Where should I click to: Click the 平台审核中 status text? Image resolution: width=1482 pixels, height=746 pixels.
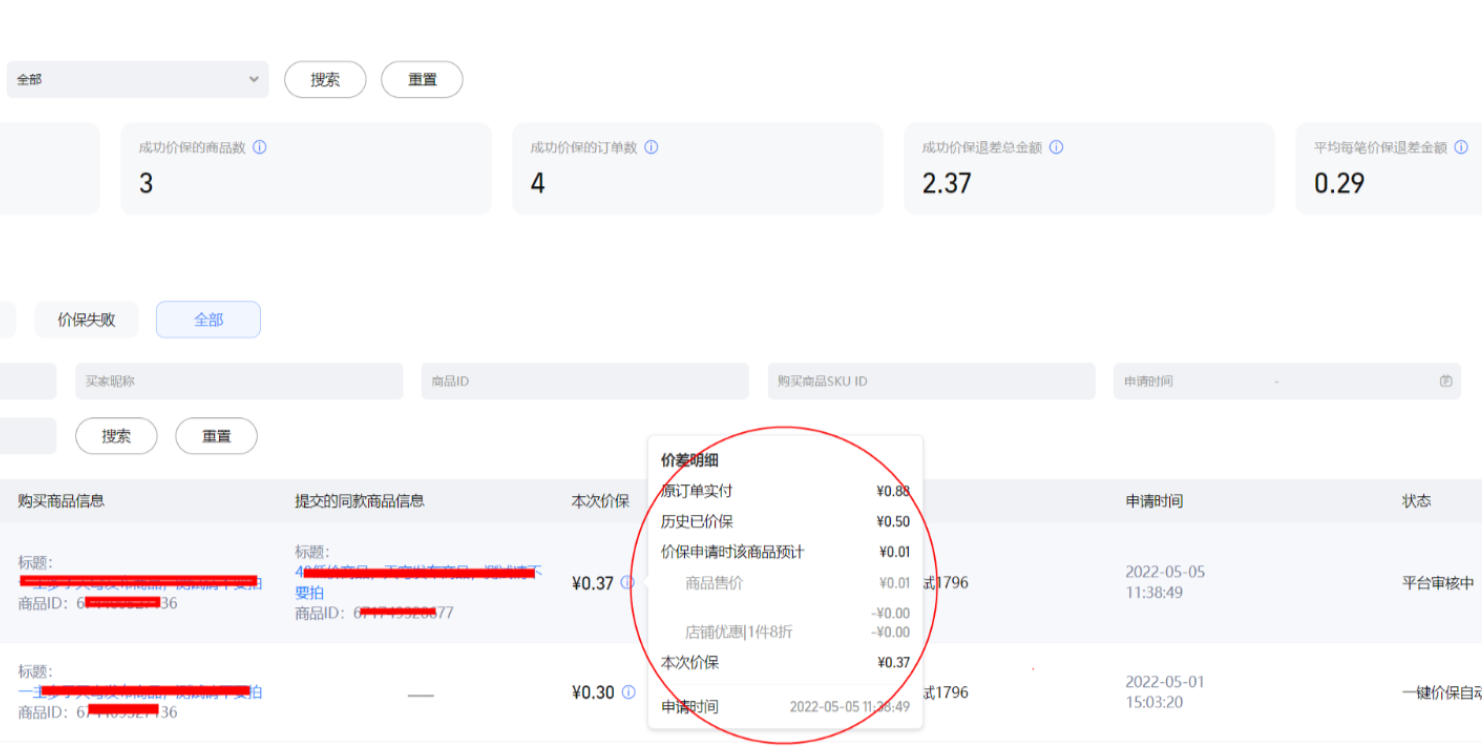1438,583
